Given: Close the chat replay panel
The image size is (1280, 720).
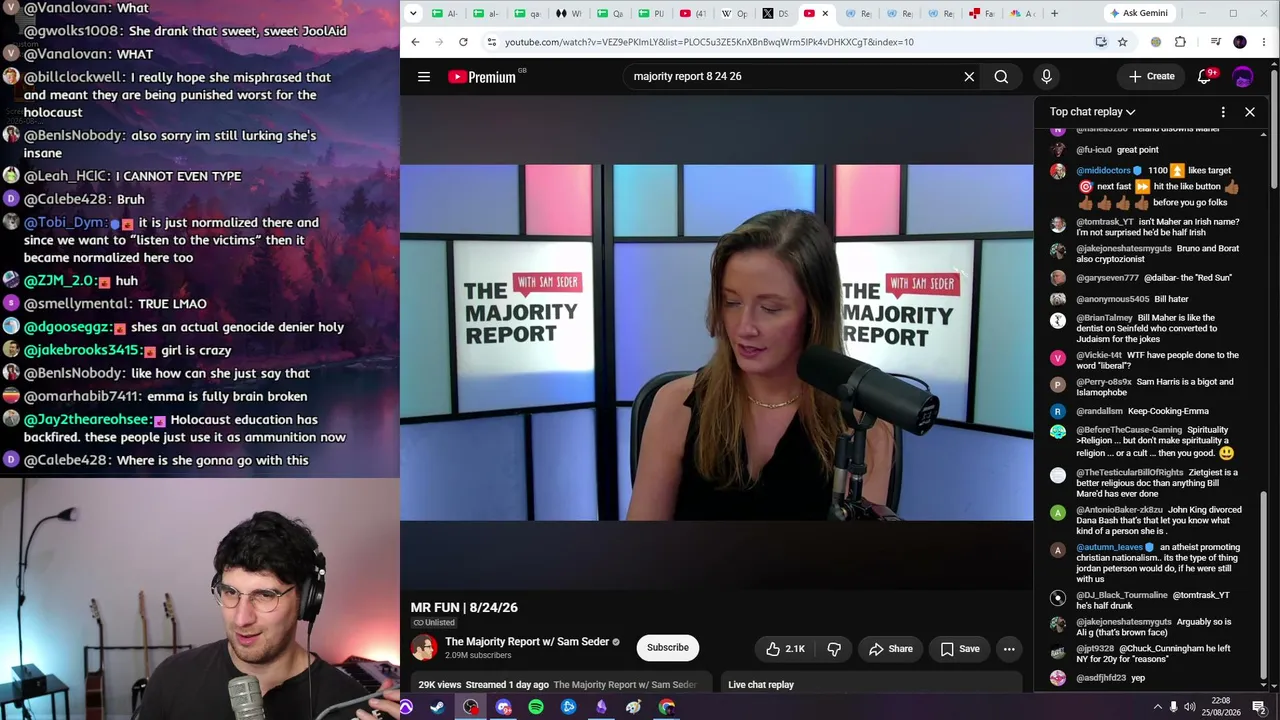Looking at the screenshot, I should pyautogui.click(x=1250, y=112).
